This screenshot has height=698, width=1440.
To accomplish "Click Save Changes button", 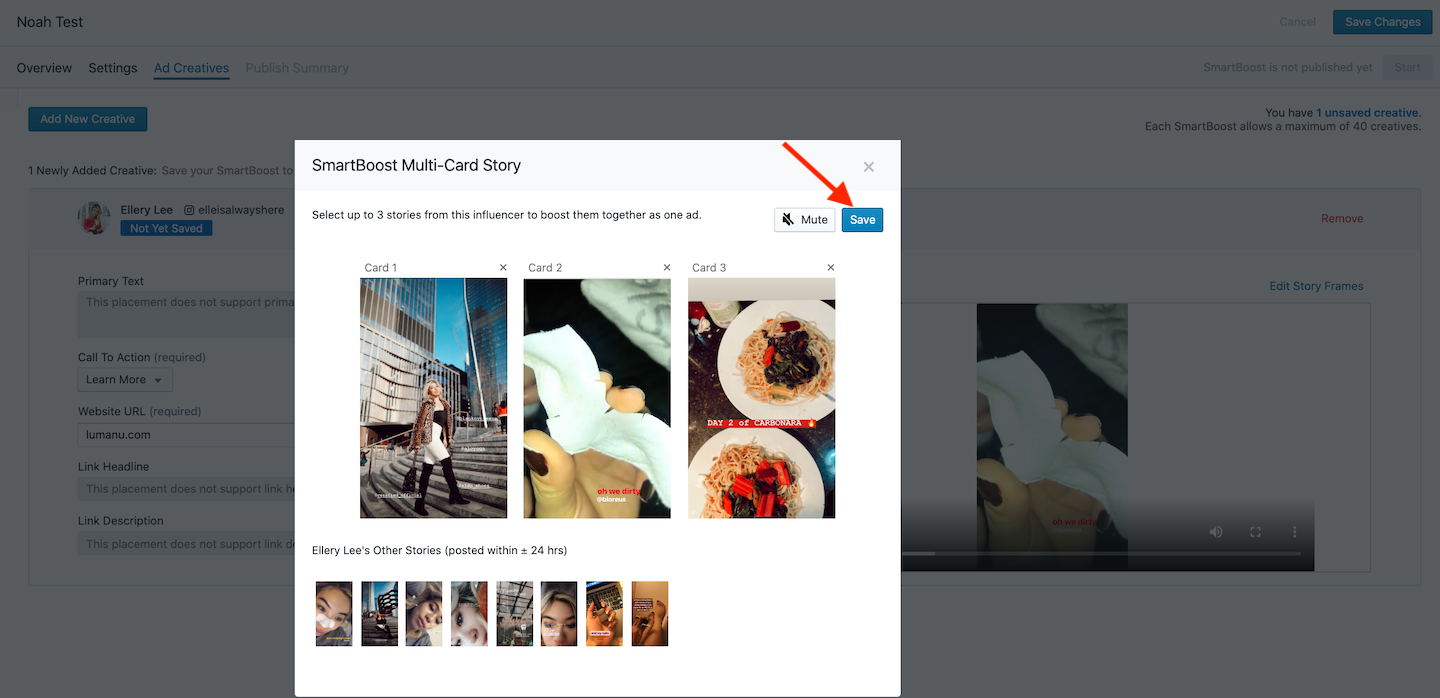I will (x=1382, y=22).
